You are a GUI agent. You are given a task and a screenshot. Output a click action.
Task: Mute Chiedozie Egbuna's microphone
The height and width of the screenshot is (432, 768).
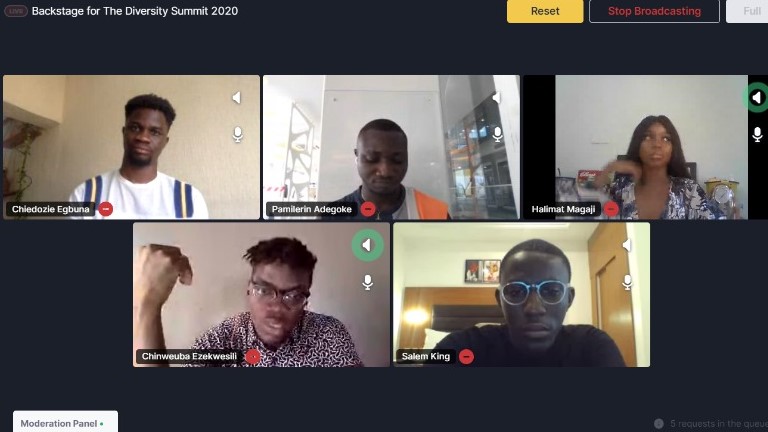click(x=238, y=134)
